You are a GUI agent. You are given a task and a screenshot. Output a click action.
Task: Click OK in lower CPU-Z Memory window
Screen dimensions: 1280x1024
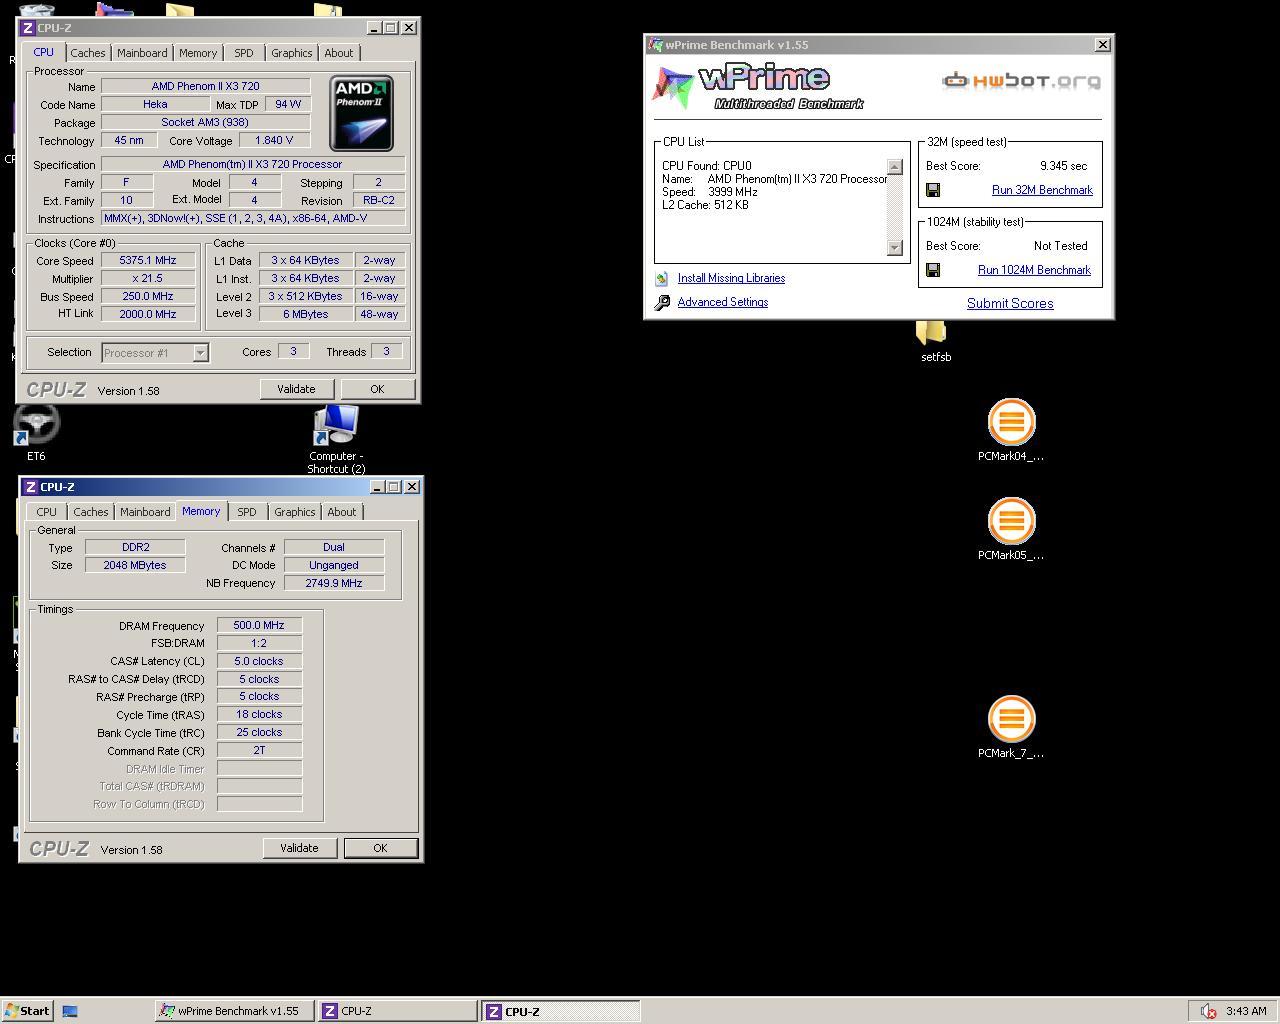[x=380, y=848]
